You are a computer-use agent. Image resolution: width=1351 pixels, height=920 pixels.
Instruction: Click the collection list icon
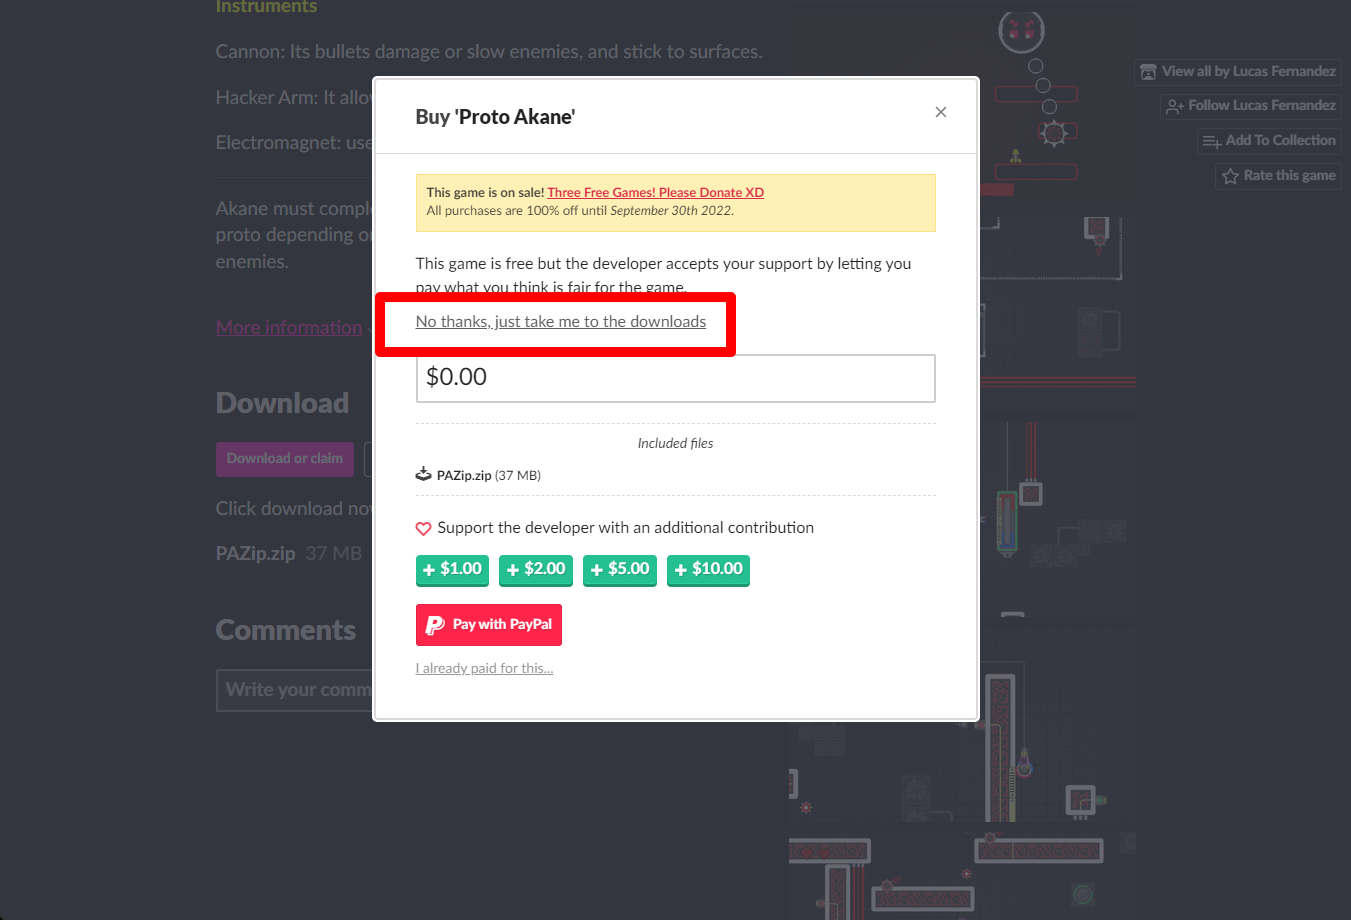point(1212,141)
